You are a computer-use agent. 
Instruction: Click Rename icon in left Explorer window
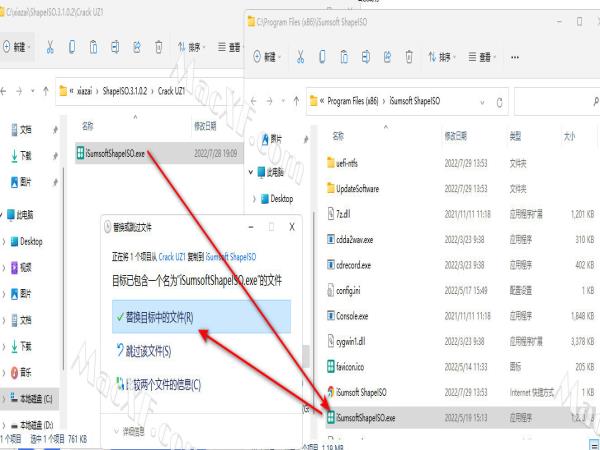click(x=115, y=47)
